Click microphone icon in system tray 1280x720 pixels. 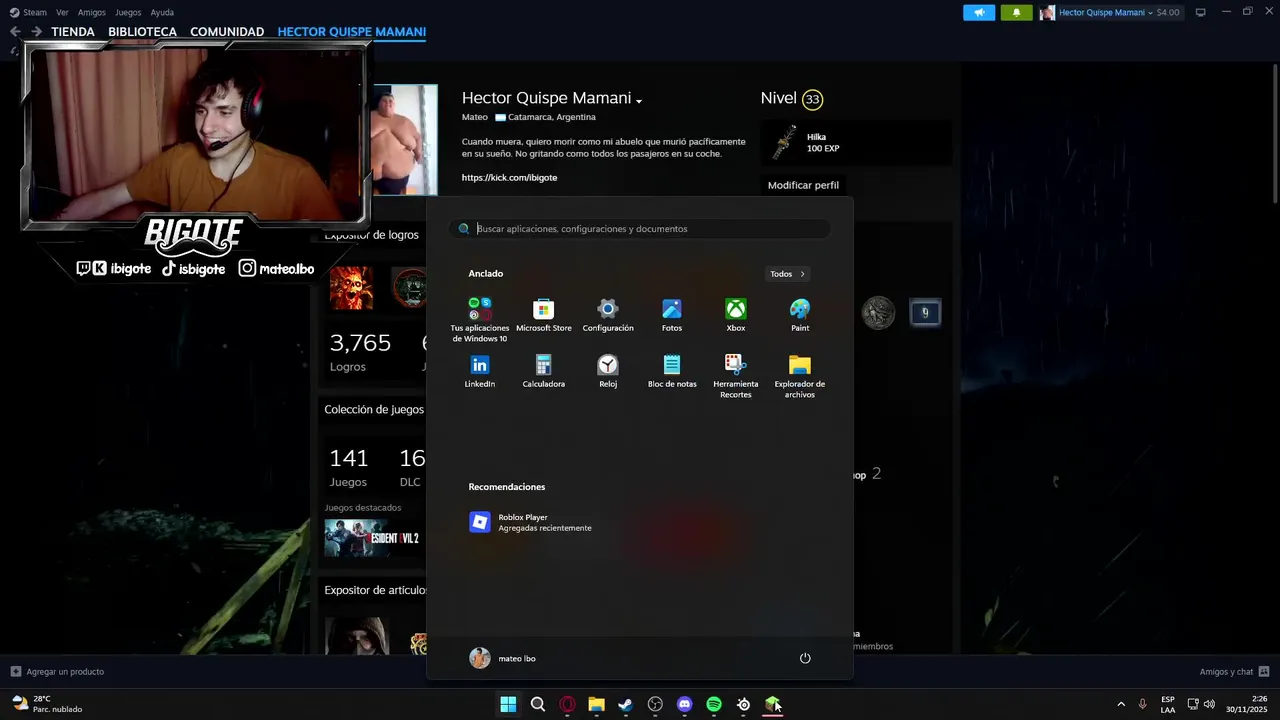point(1142,705)
